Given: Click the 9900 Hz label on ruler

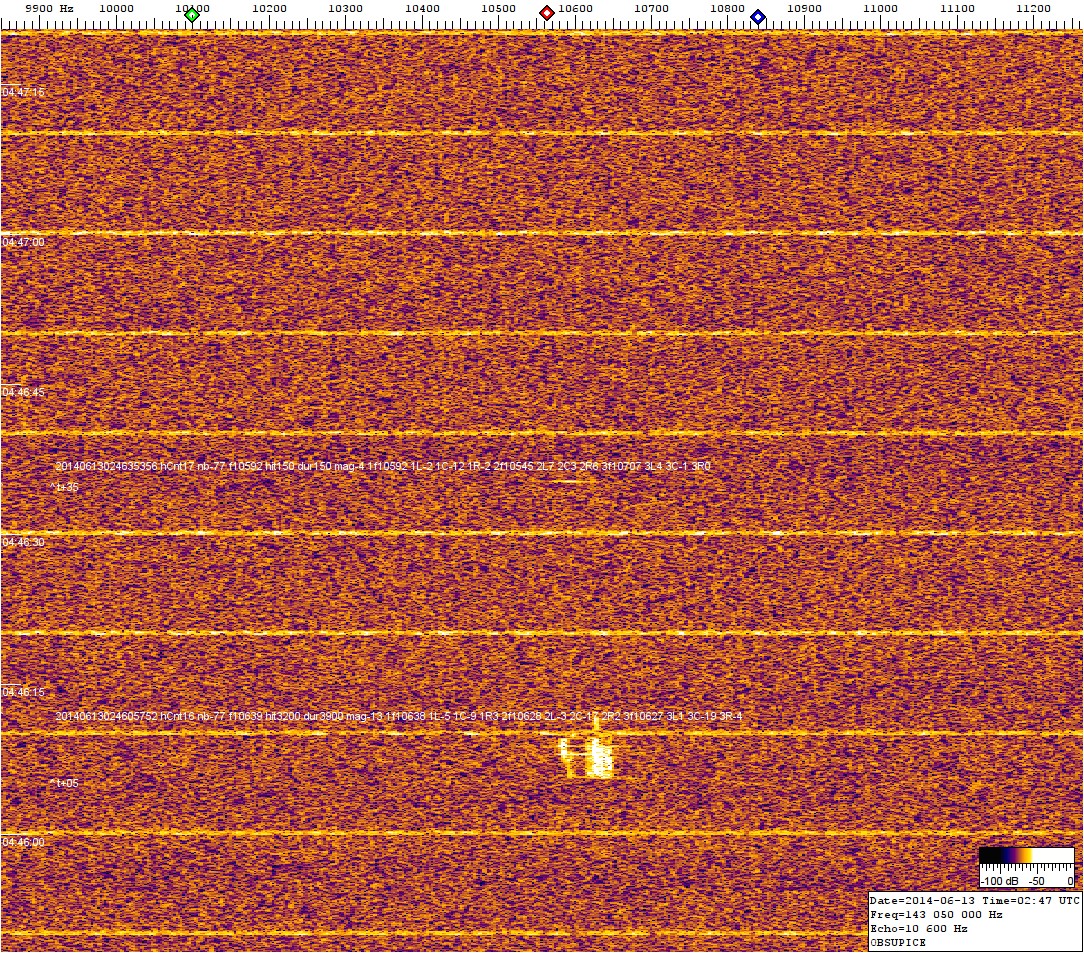Looking at the screenshot, I should [x=49, y=8].
